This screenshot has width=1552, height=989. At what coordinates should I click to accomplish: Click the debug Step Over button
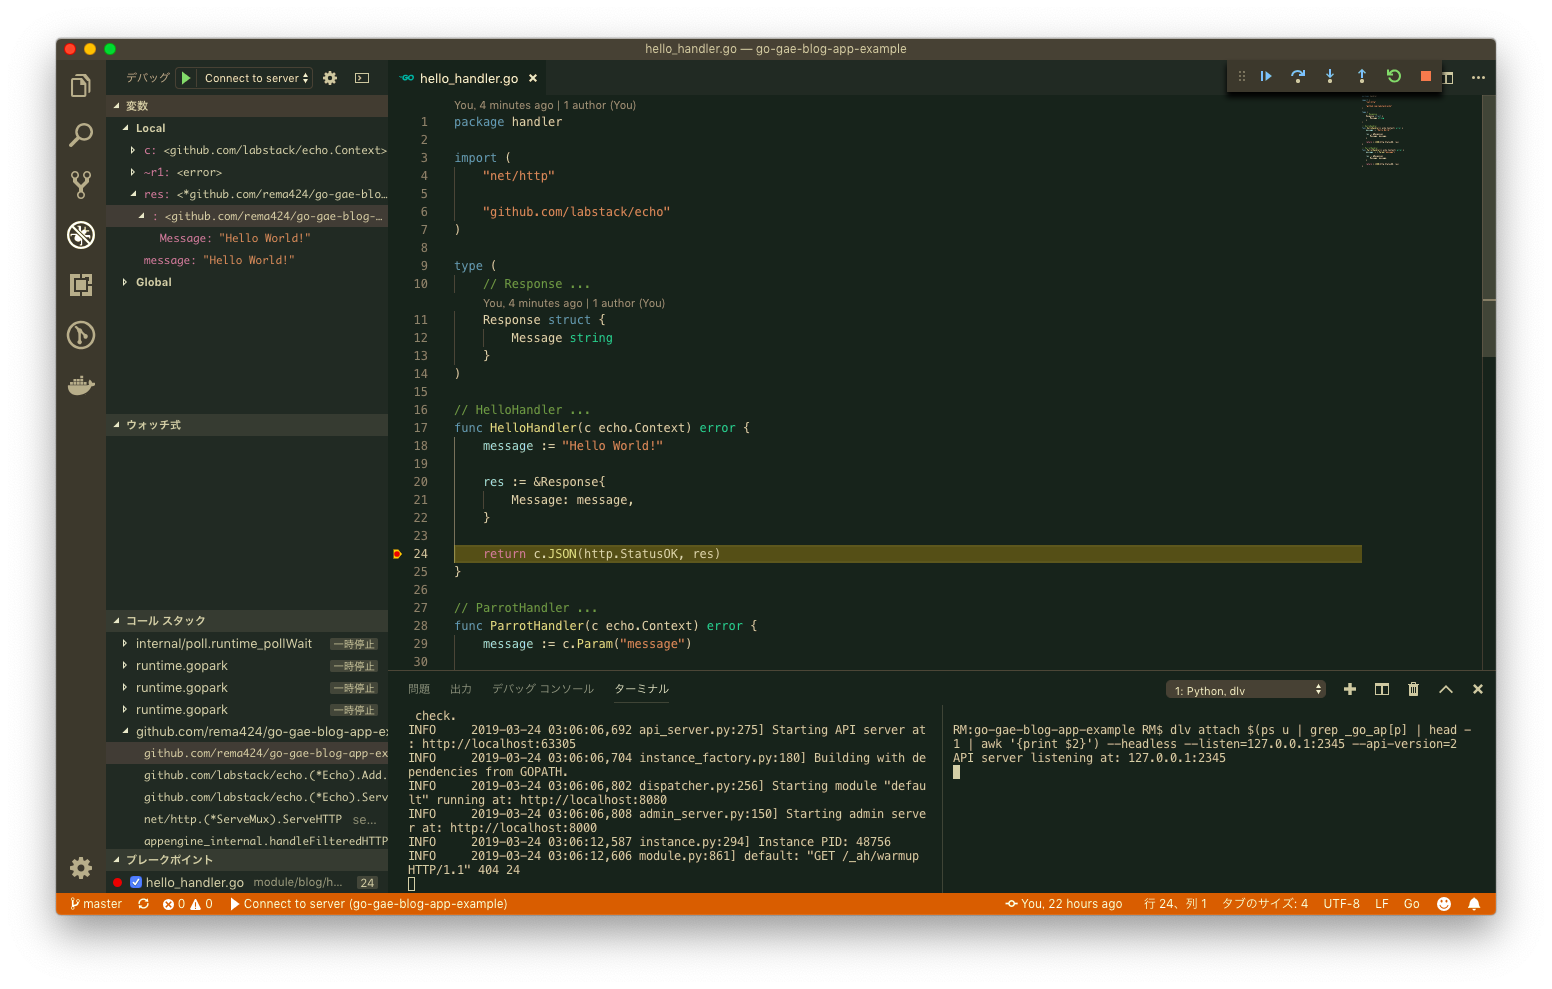(x=1298, y=76)
